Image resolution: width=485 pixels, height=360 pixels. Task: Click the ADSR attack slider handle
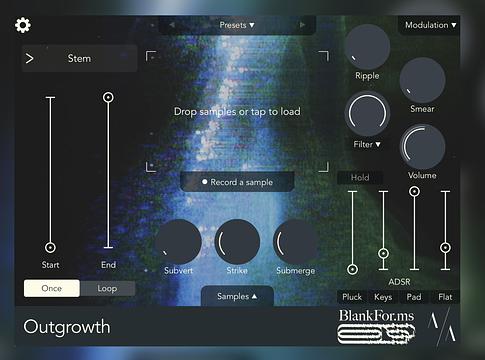click(352, 269)
